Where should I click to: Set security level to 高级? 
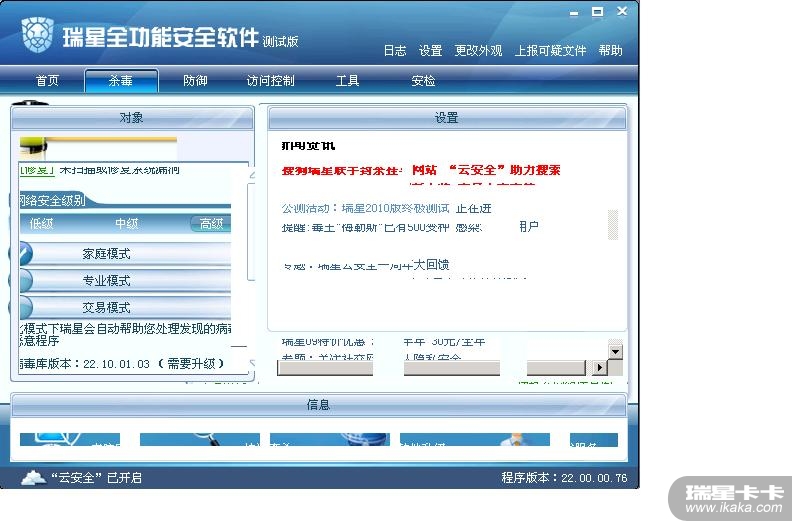point(211,223)
